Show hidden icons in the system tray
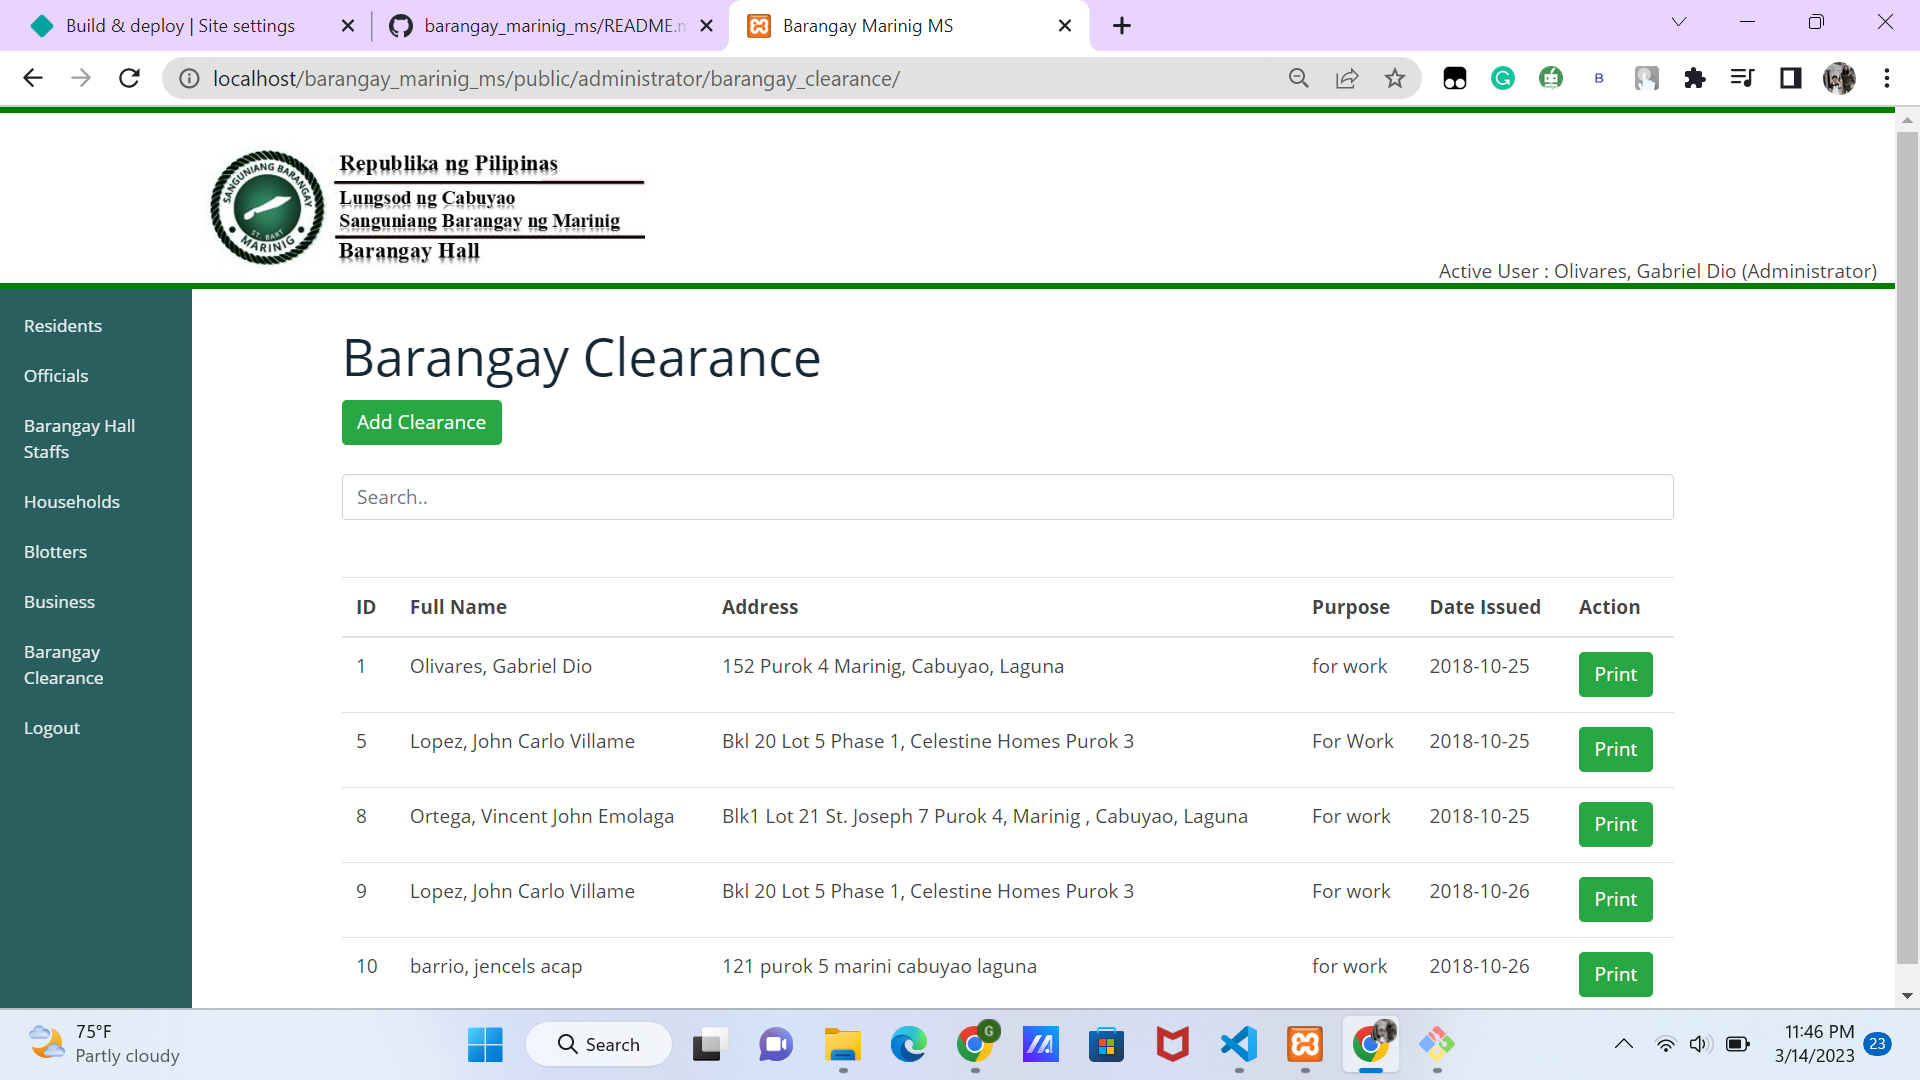Image resolution: width=1920 pixels, height=1080 pixels. [1623, 1045]
